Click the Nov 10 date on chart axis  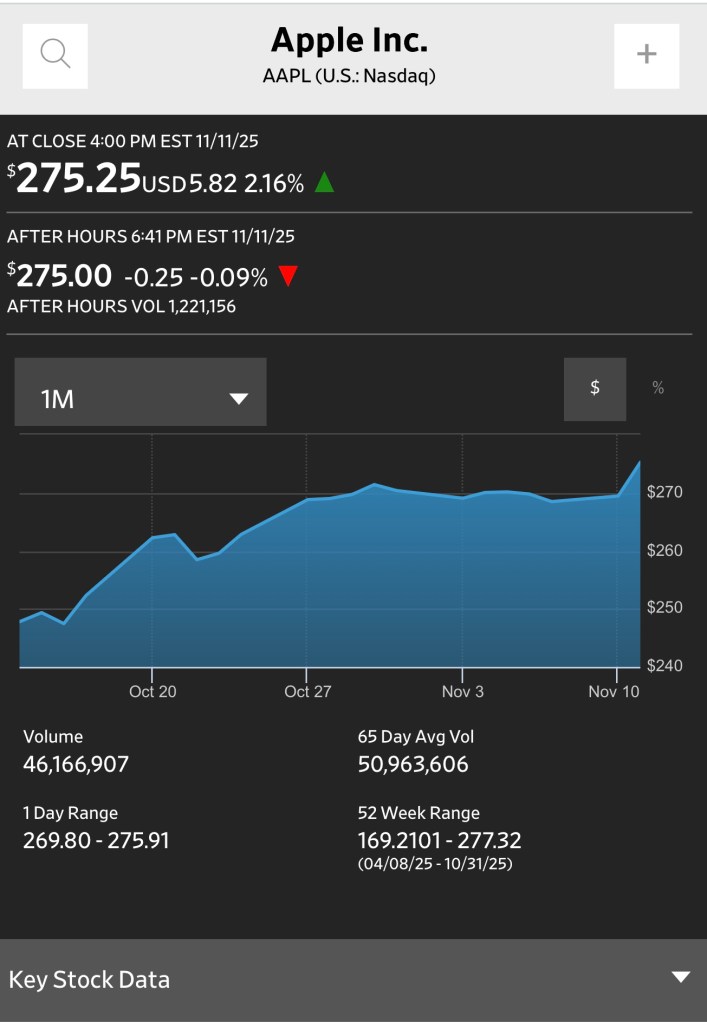[x=614, y=691]
